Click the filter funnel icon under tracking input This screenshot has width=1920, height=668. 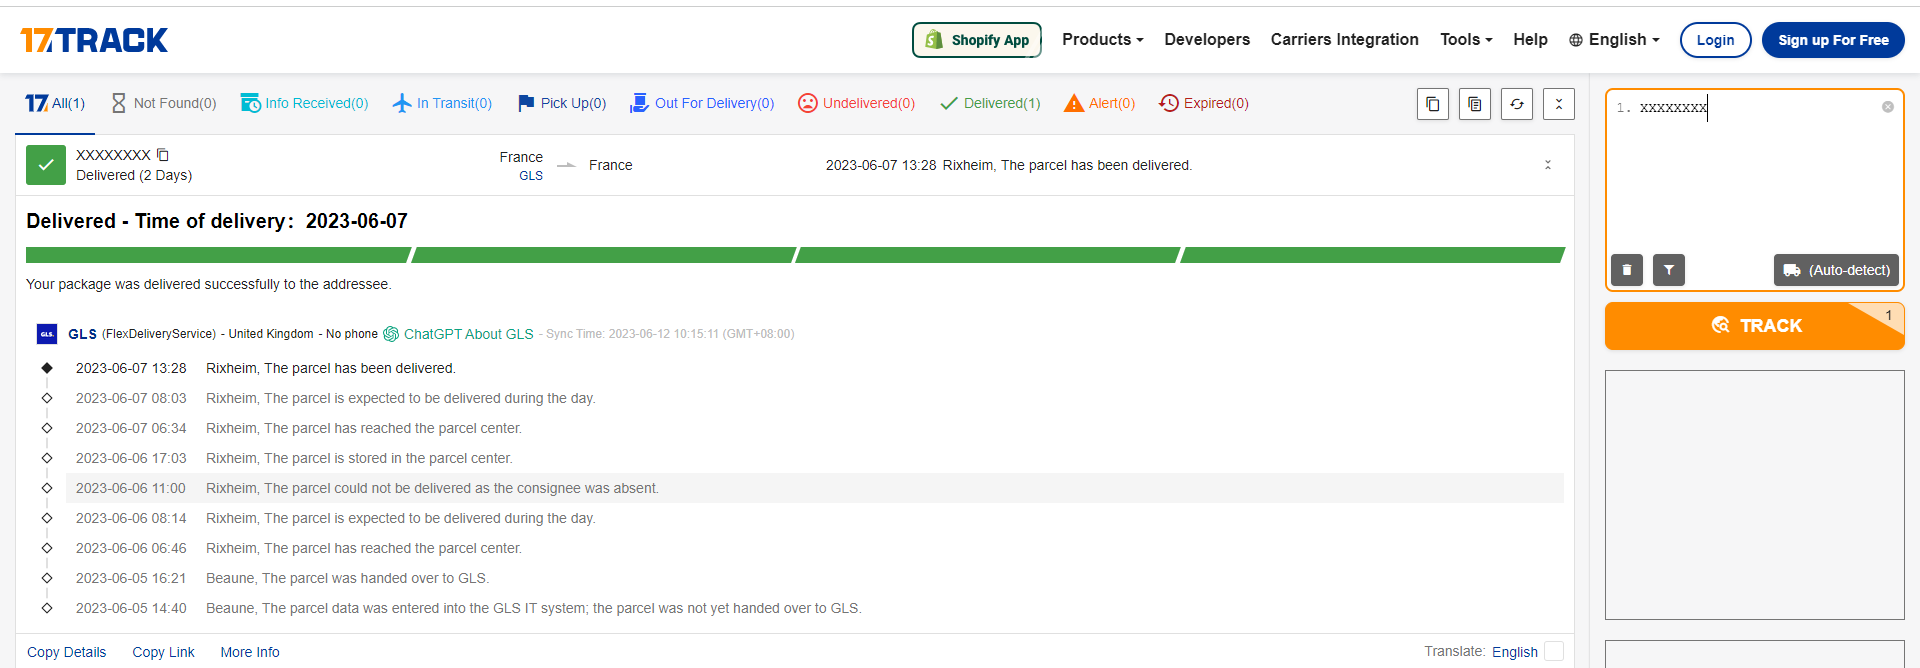click(1669, 270)
